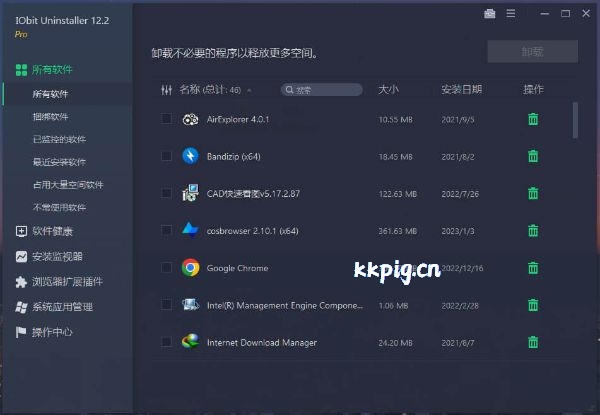Click the greyed 卸载 uninstall button
This screenshot has height=415, width=600.
pos(533,51)
